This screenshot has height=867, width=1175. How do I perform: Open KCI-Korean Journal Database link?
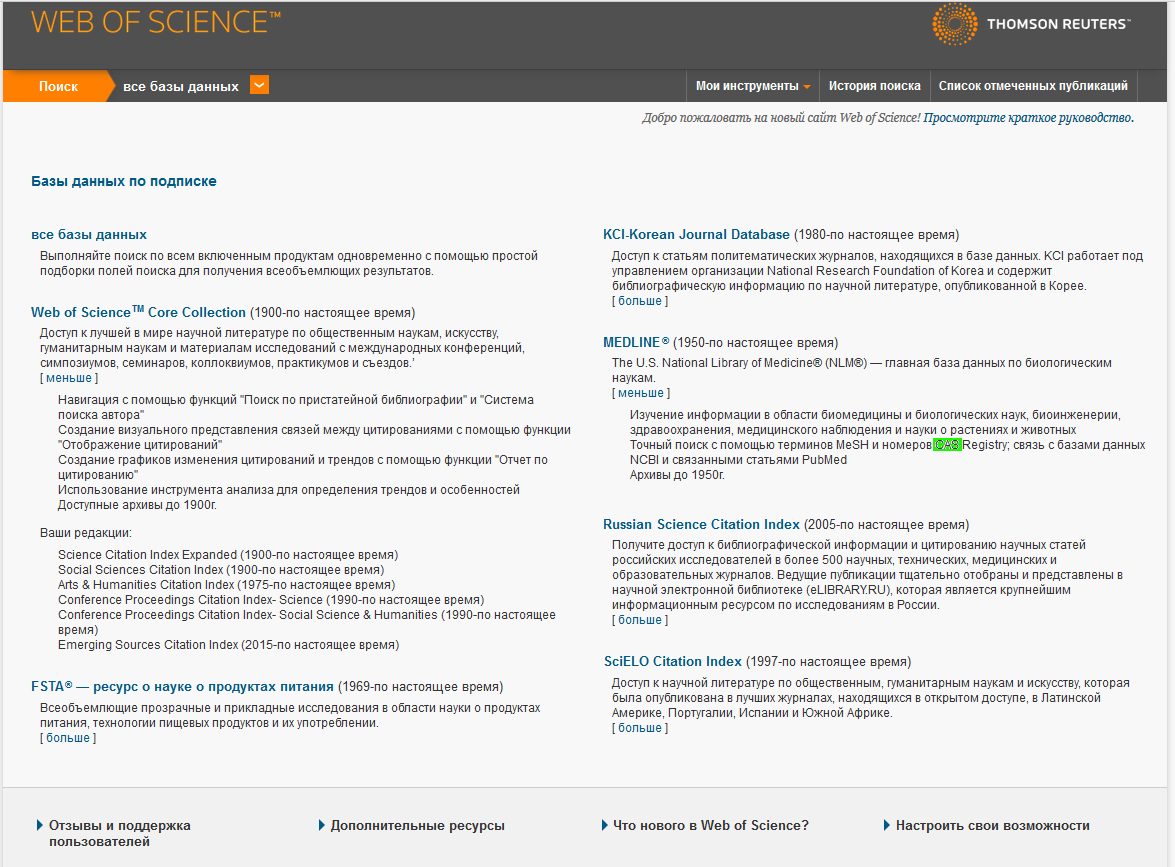(696, 235)
